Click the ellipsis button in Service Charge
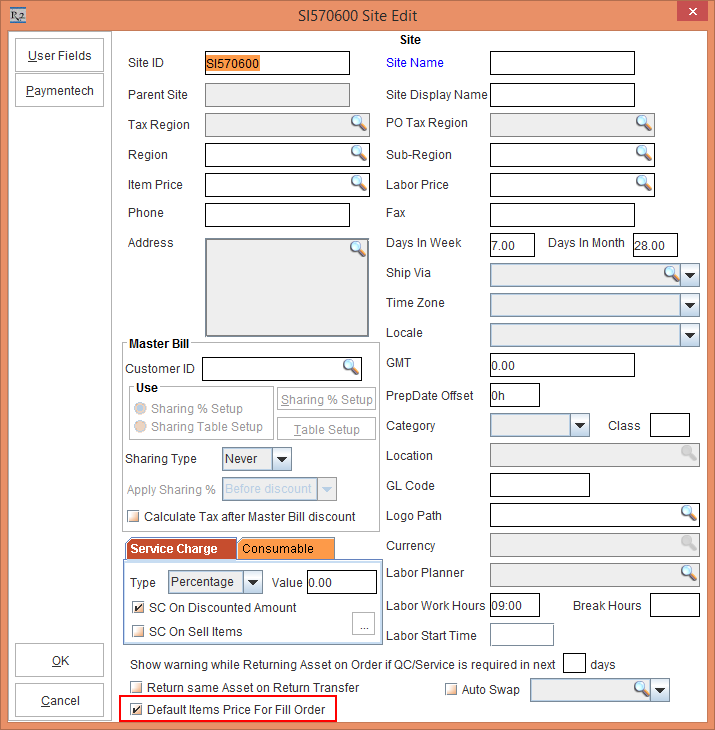Viewport: 715px width, 730px height. [364, 623]
